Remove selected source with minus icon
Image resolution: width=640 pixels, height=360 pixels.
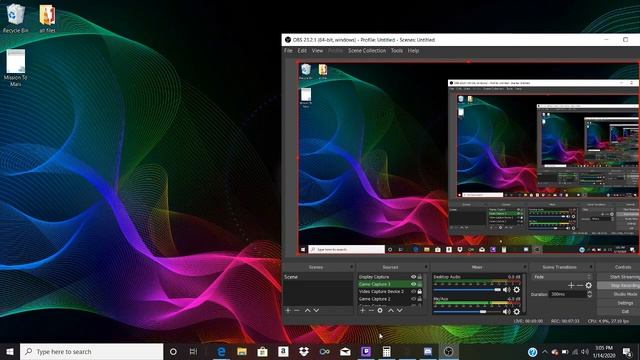tap(371, 311)
